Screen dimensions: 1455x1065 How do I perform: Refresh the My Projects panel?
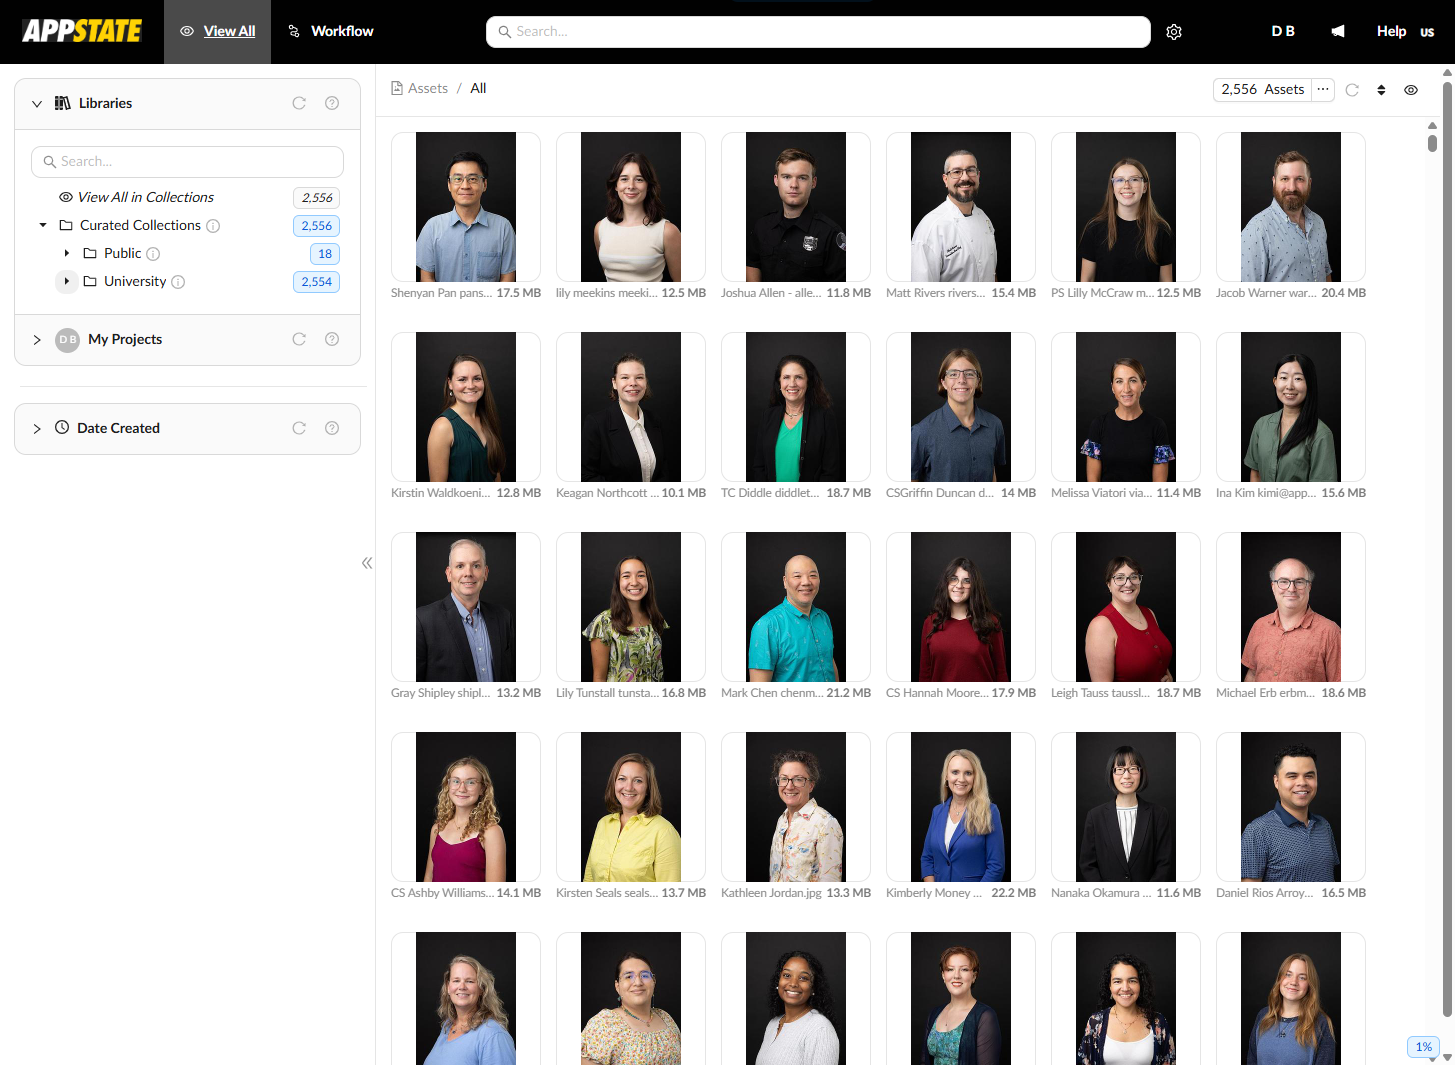pos(299,339)
